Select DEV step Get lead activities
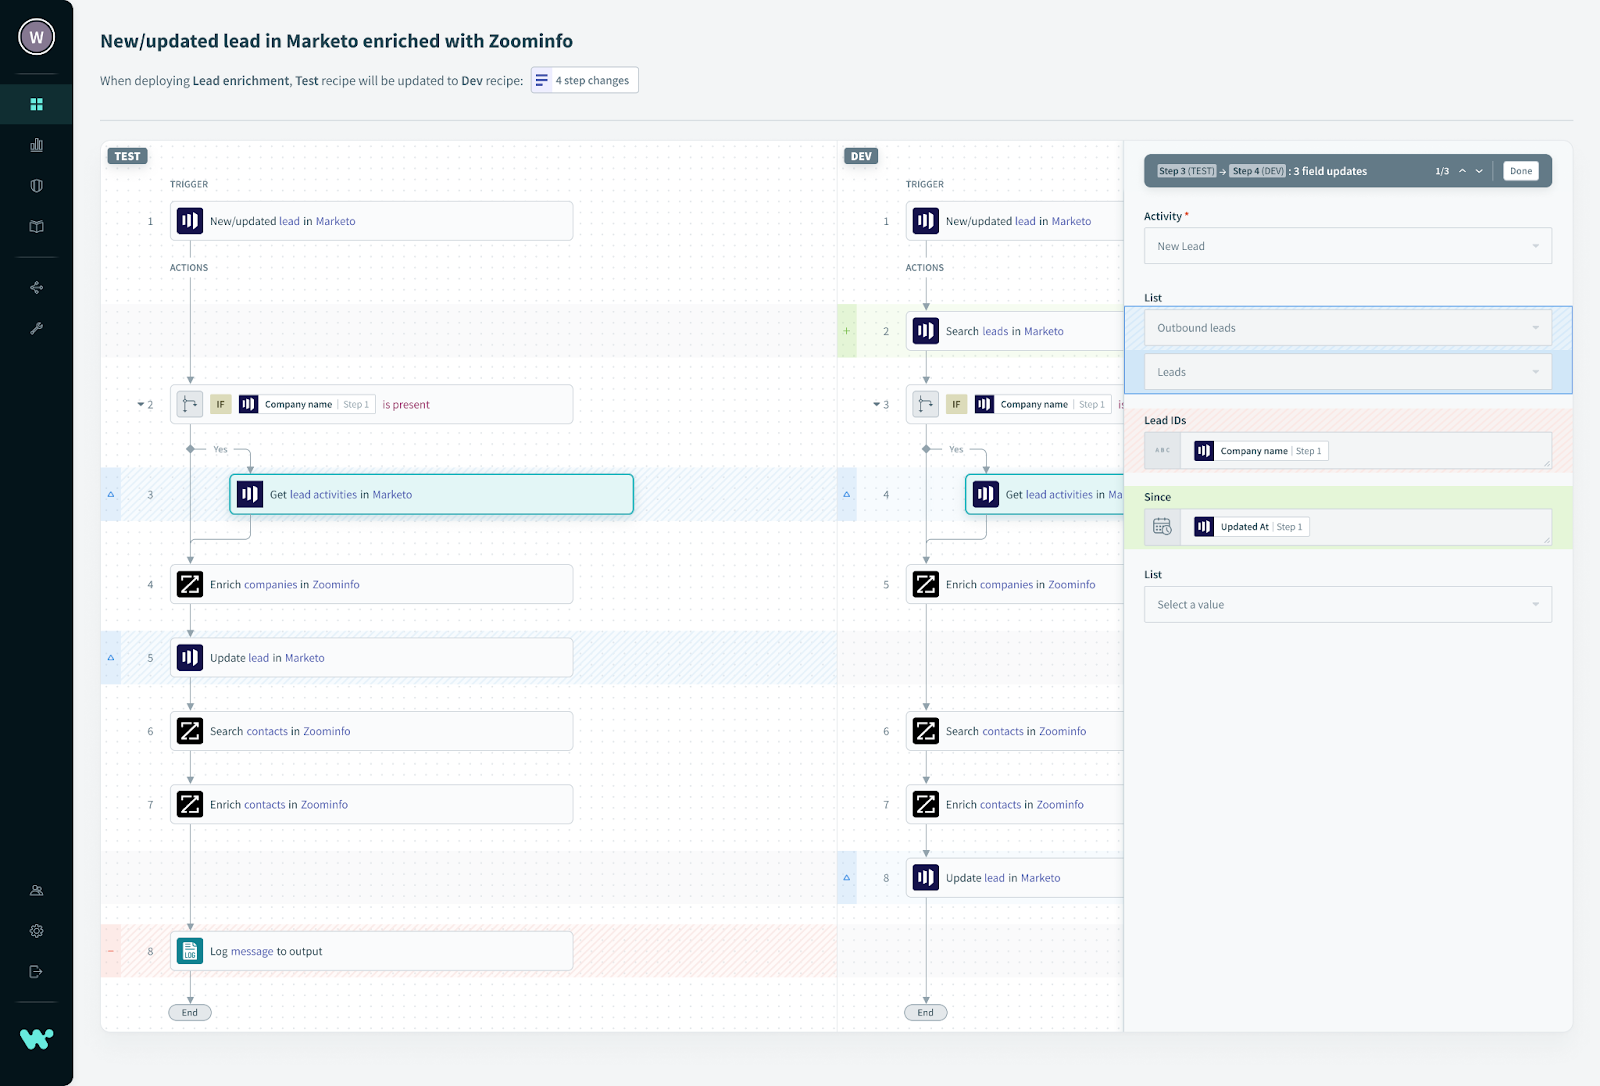This screenshot has height=1086, width=1600. [x=1044, y=494]
